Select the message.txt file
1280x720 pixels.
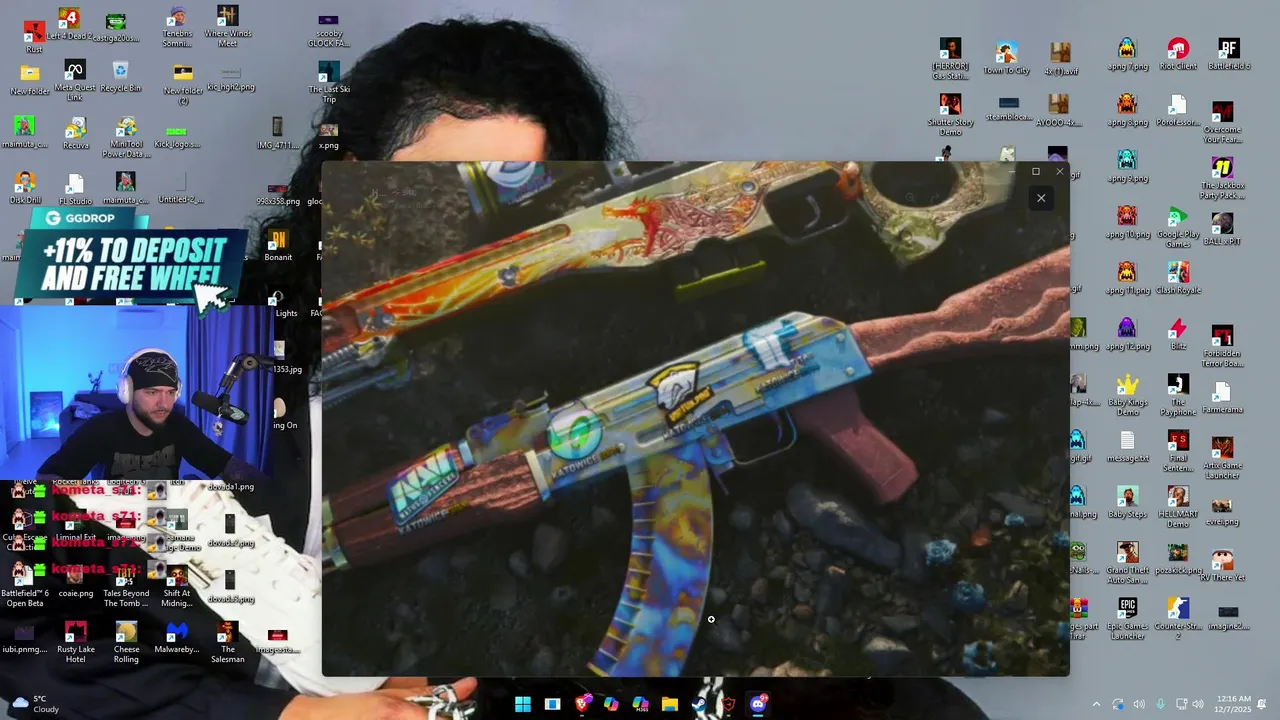1128,446
